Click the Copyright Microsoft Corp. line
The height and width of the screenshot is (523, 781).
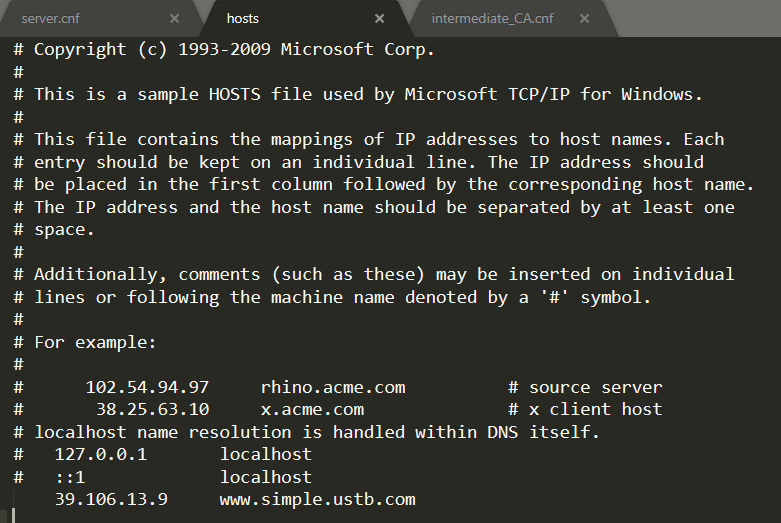[234, 48]
